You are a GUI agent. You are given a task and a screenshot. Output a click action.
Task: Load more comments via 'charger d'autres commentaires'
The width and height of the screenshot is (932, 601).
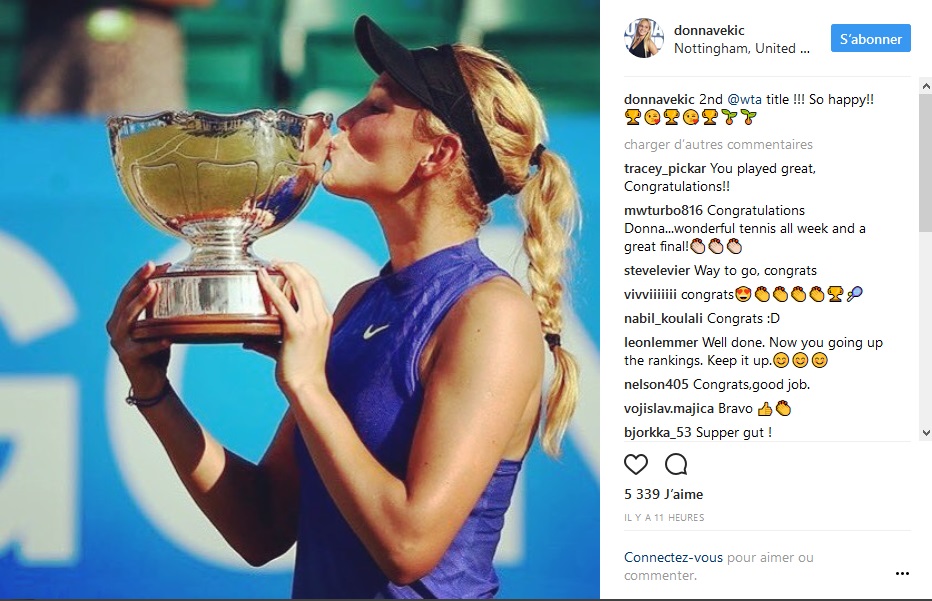coord(718,144)
